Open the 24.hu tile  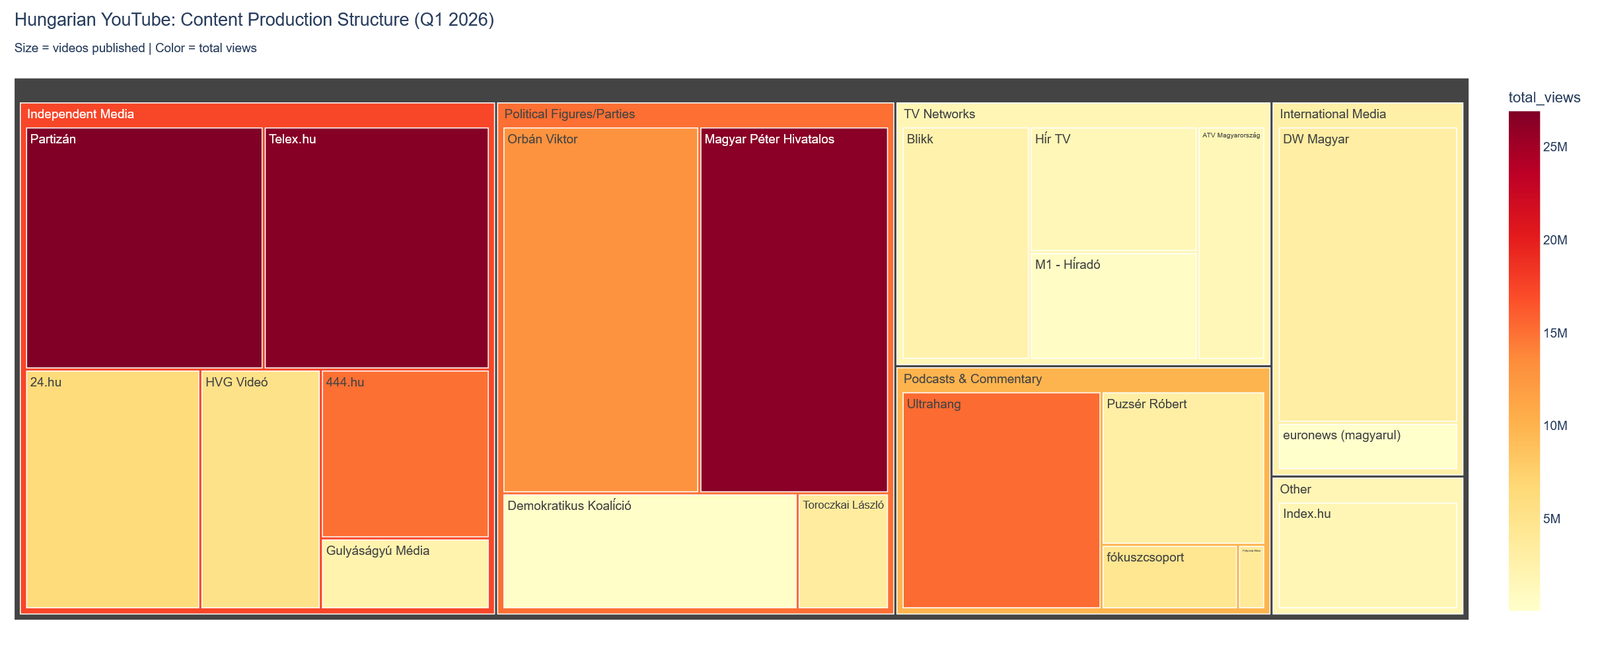point(112,489)
